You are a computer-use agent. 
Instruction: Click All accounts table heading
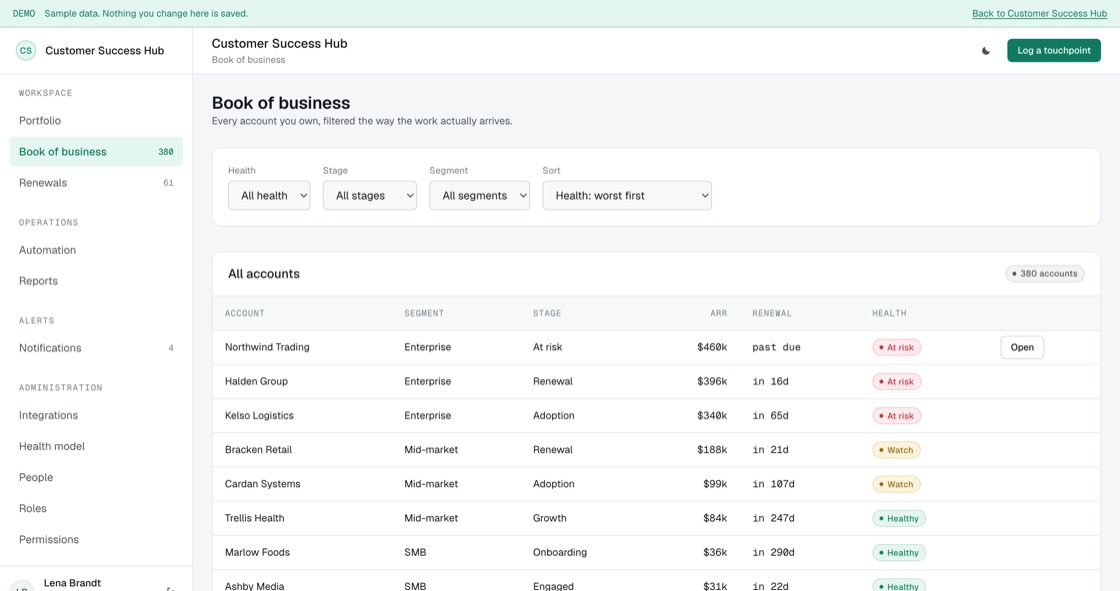(264, 274)
